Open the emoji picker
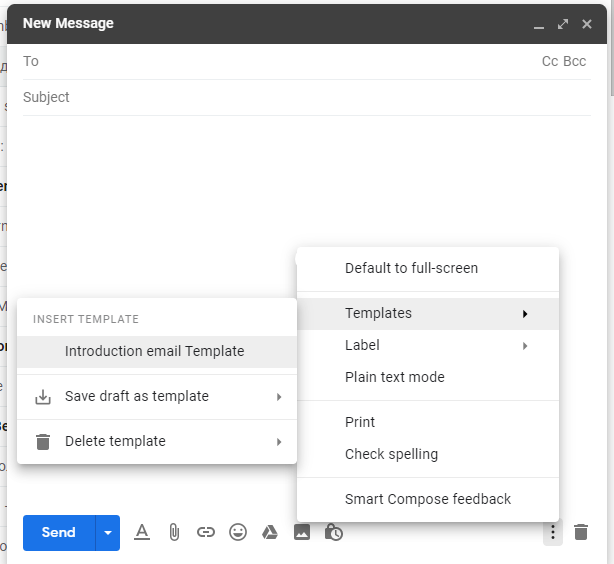614x564 pixels. 238,532
